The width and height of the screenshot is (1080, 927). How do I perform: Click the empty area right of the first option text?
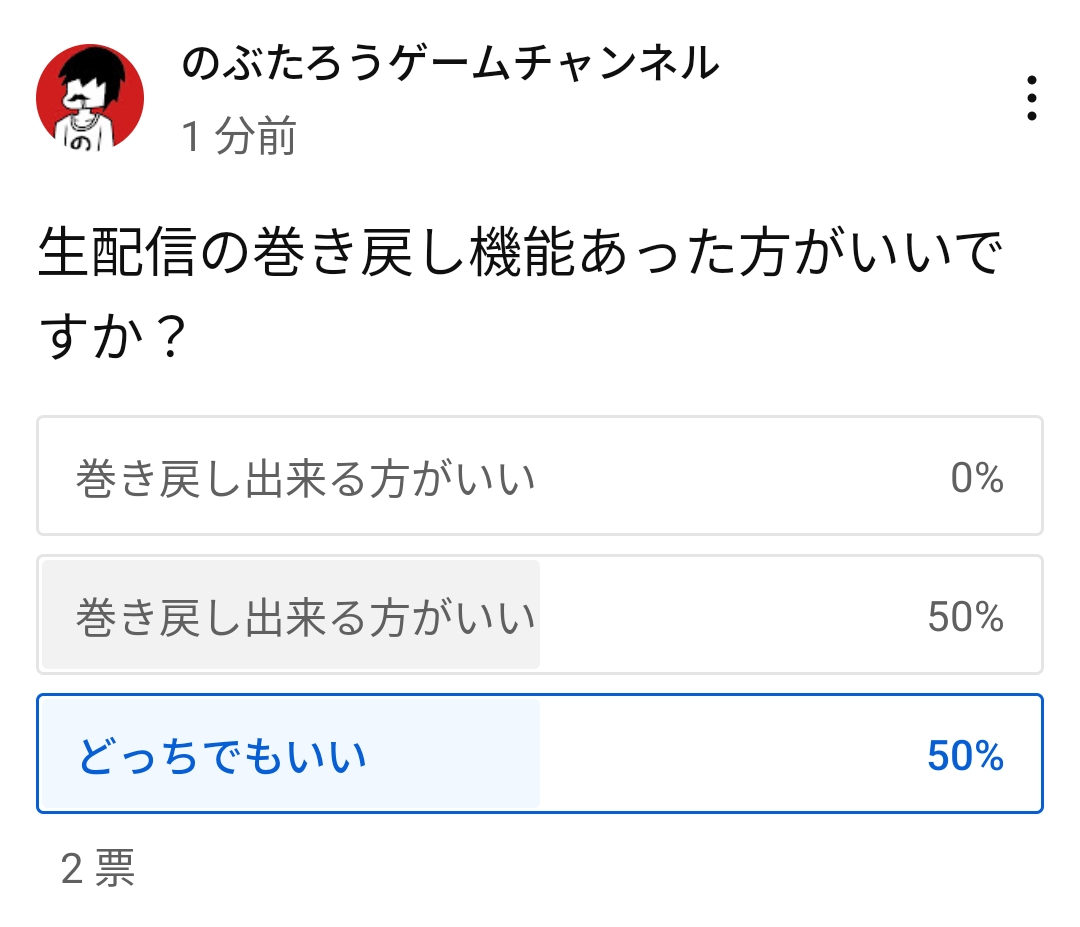pyautogui.click(x=740, y=476)
